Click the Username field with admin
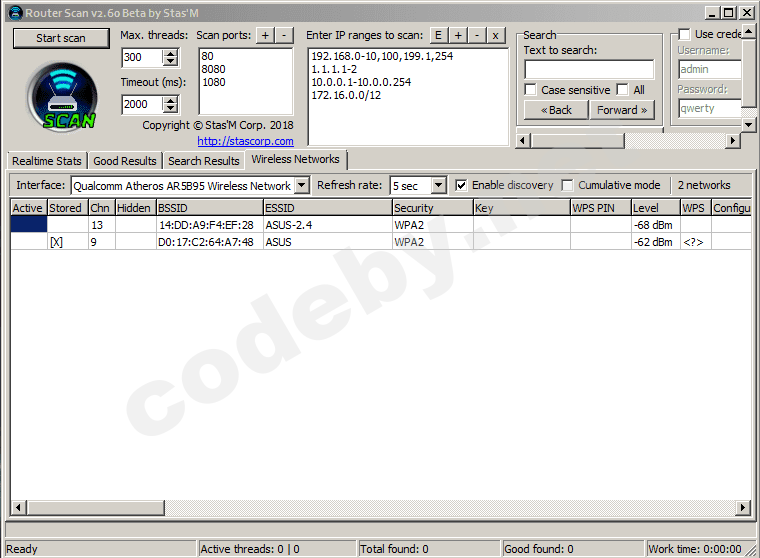Viewport: 760px width, 558px height. [x=710, y=69]
